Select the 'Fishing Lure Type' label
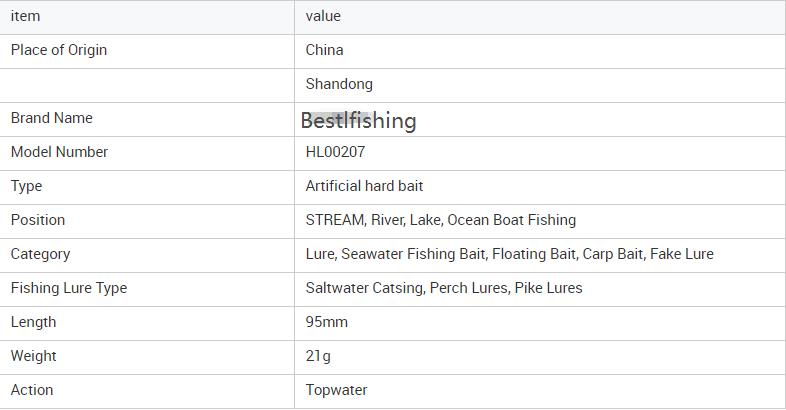The width and height of the screenshot is (786, 410). click(x=69, y=288)
